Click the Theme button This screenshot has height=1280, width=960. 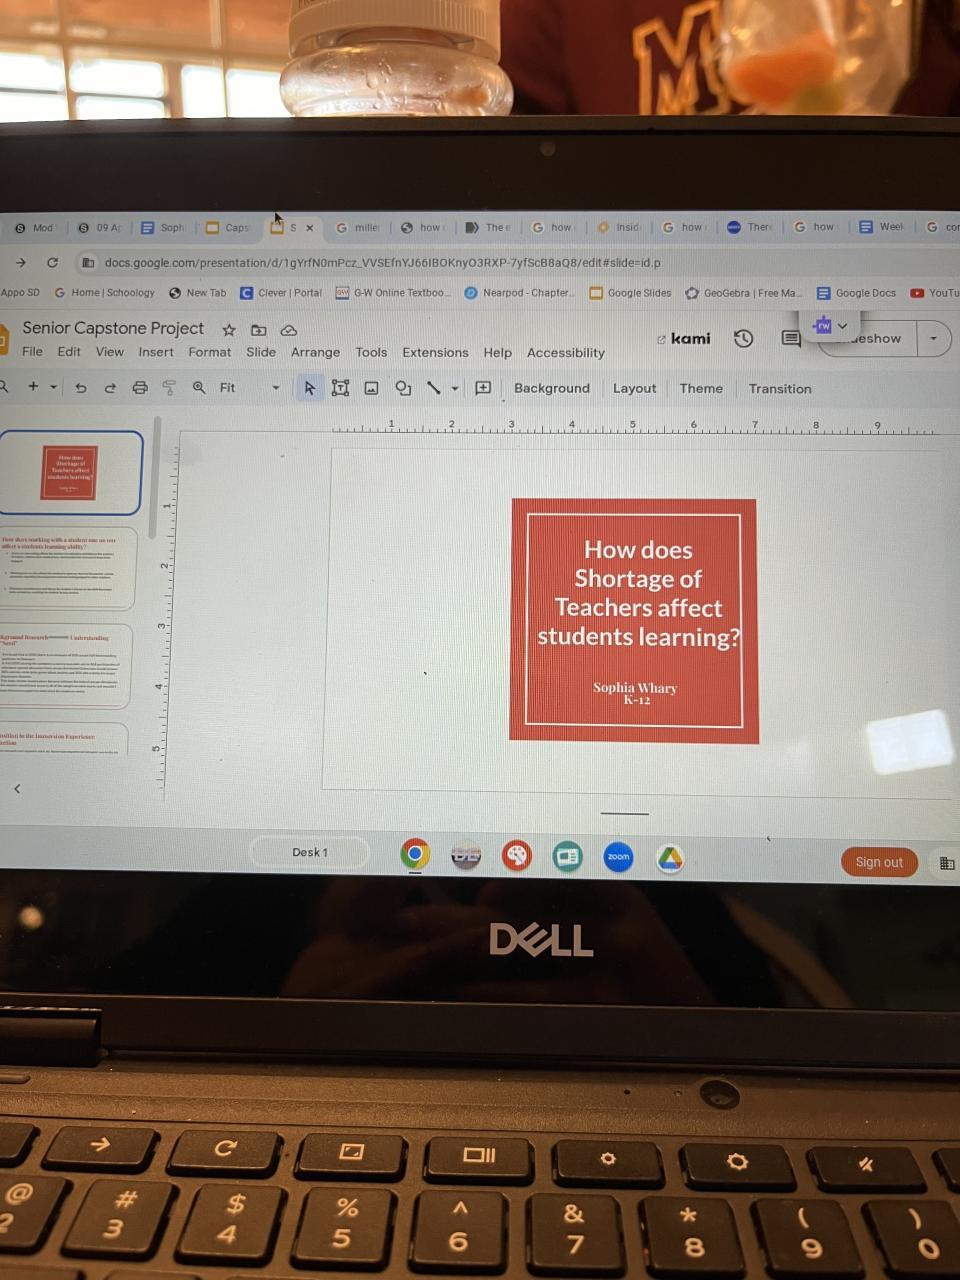tap(701, 388)
